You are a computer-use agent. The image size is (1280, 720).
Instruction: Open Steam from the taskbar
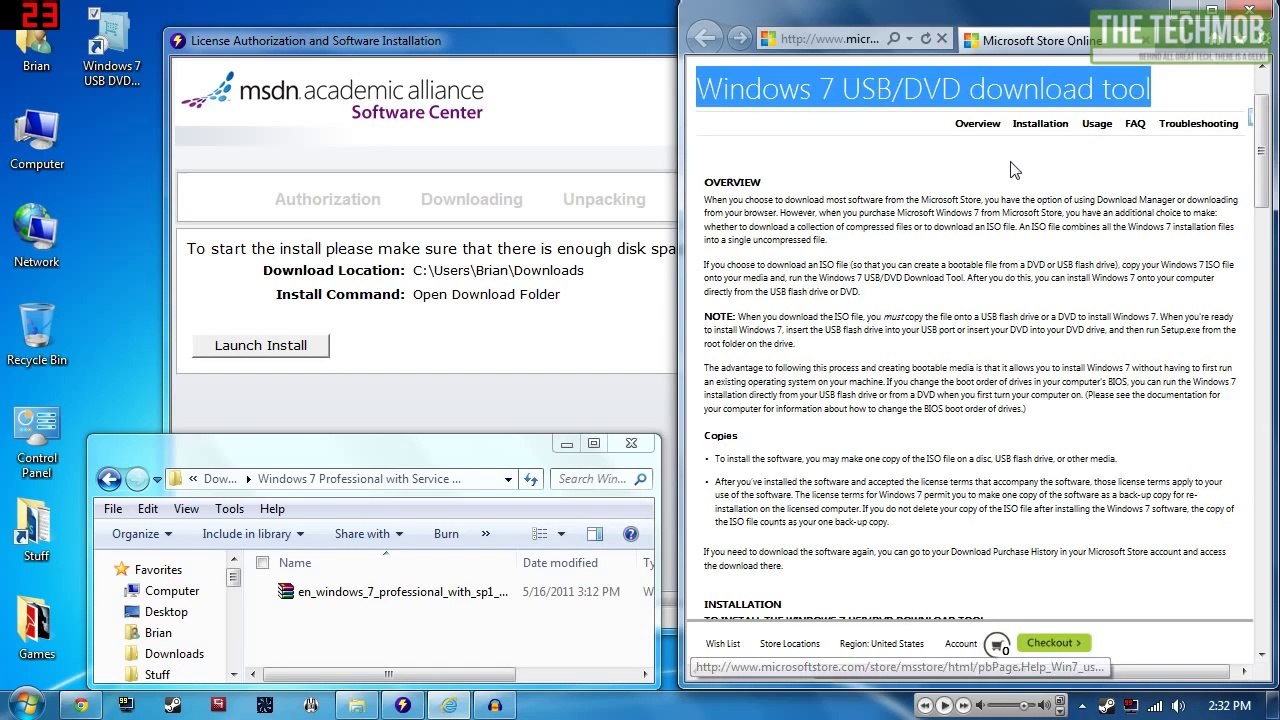172,705
